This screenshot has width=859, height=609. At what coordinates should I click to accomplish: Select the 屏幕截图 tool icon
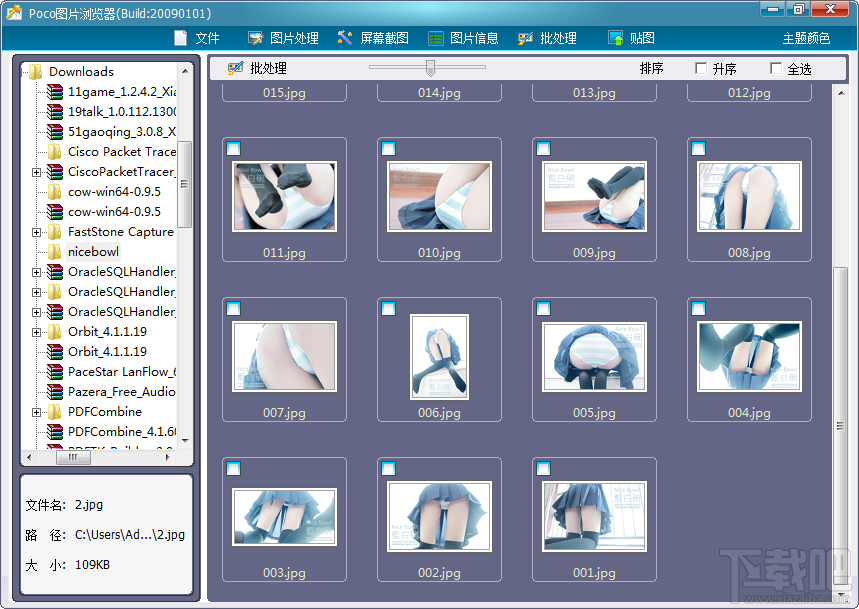point(345,38)
